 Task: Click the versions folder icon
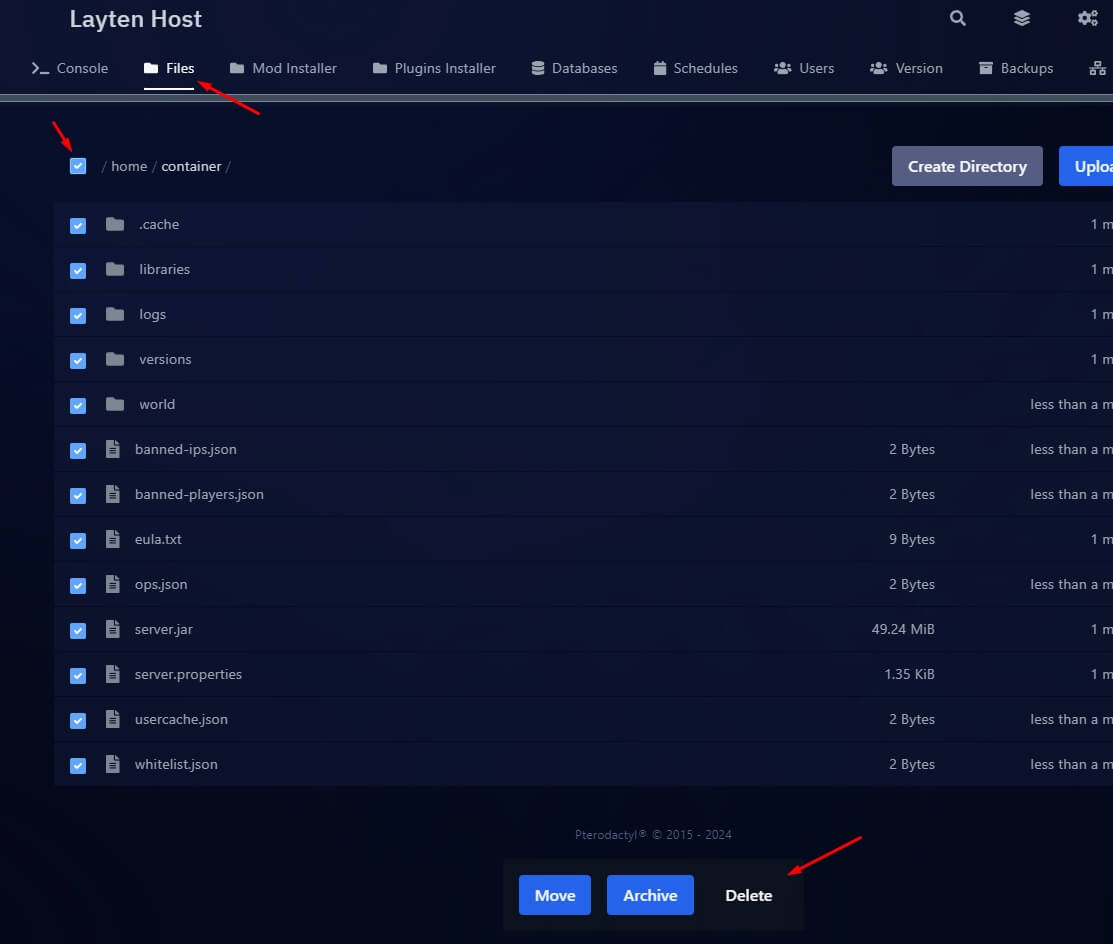(x=115, y=359)
